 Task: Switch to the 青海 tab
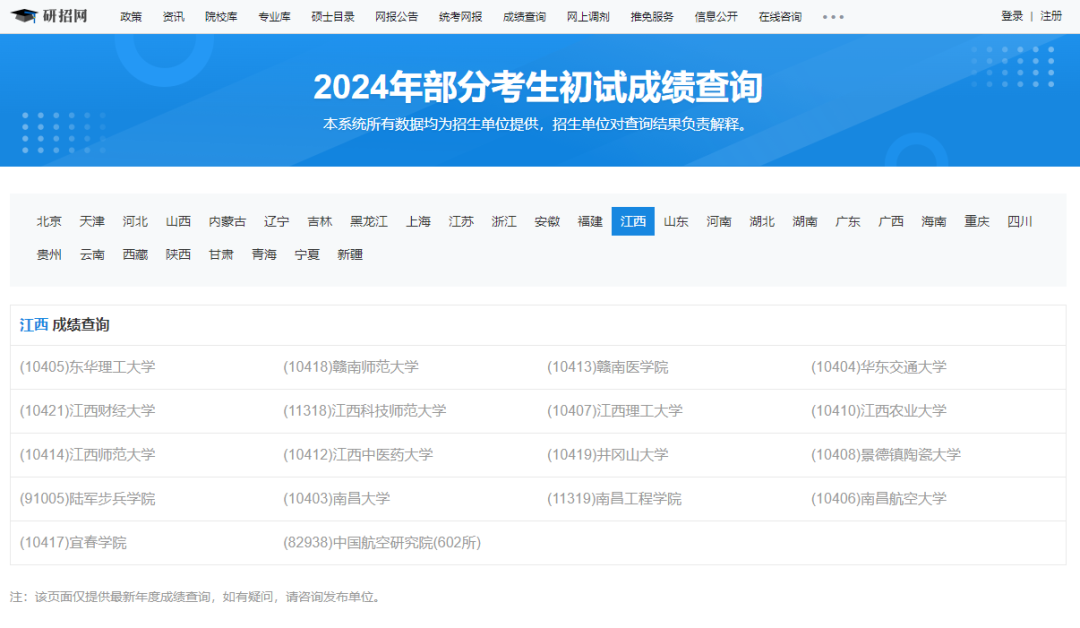264,254
